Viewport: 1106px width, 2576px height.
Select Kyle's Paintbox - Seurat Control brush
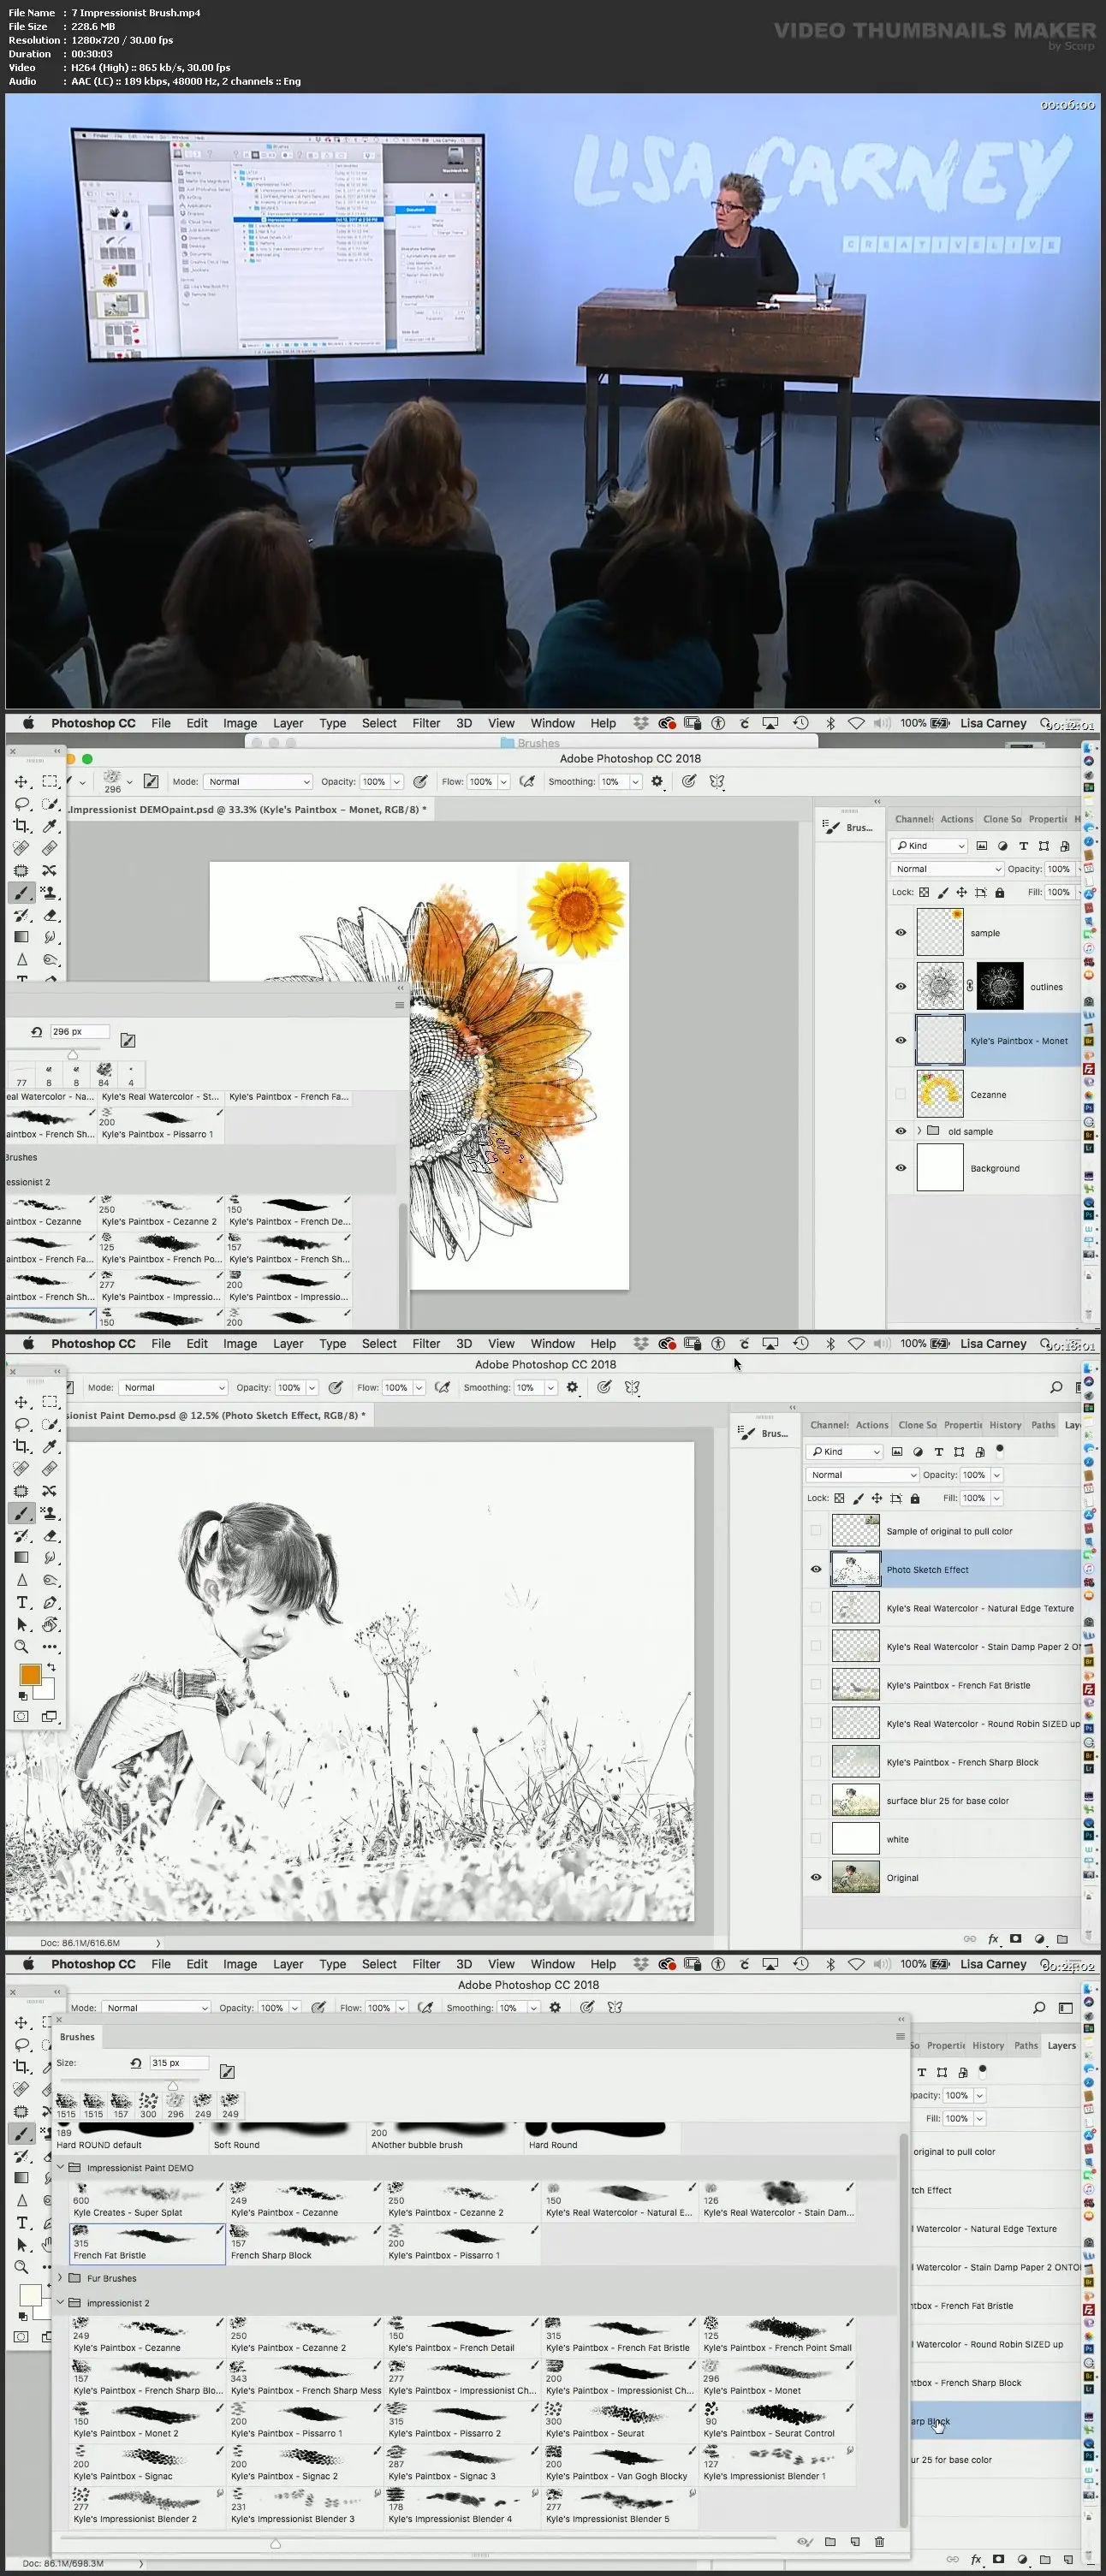[x=778, y=2422]
